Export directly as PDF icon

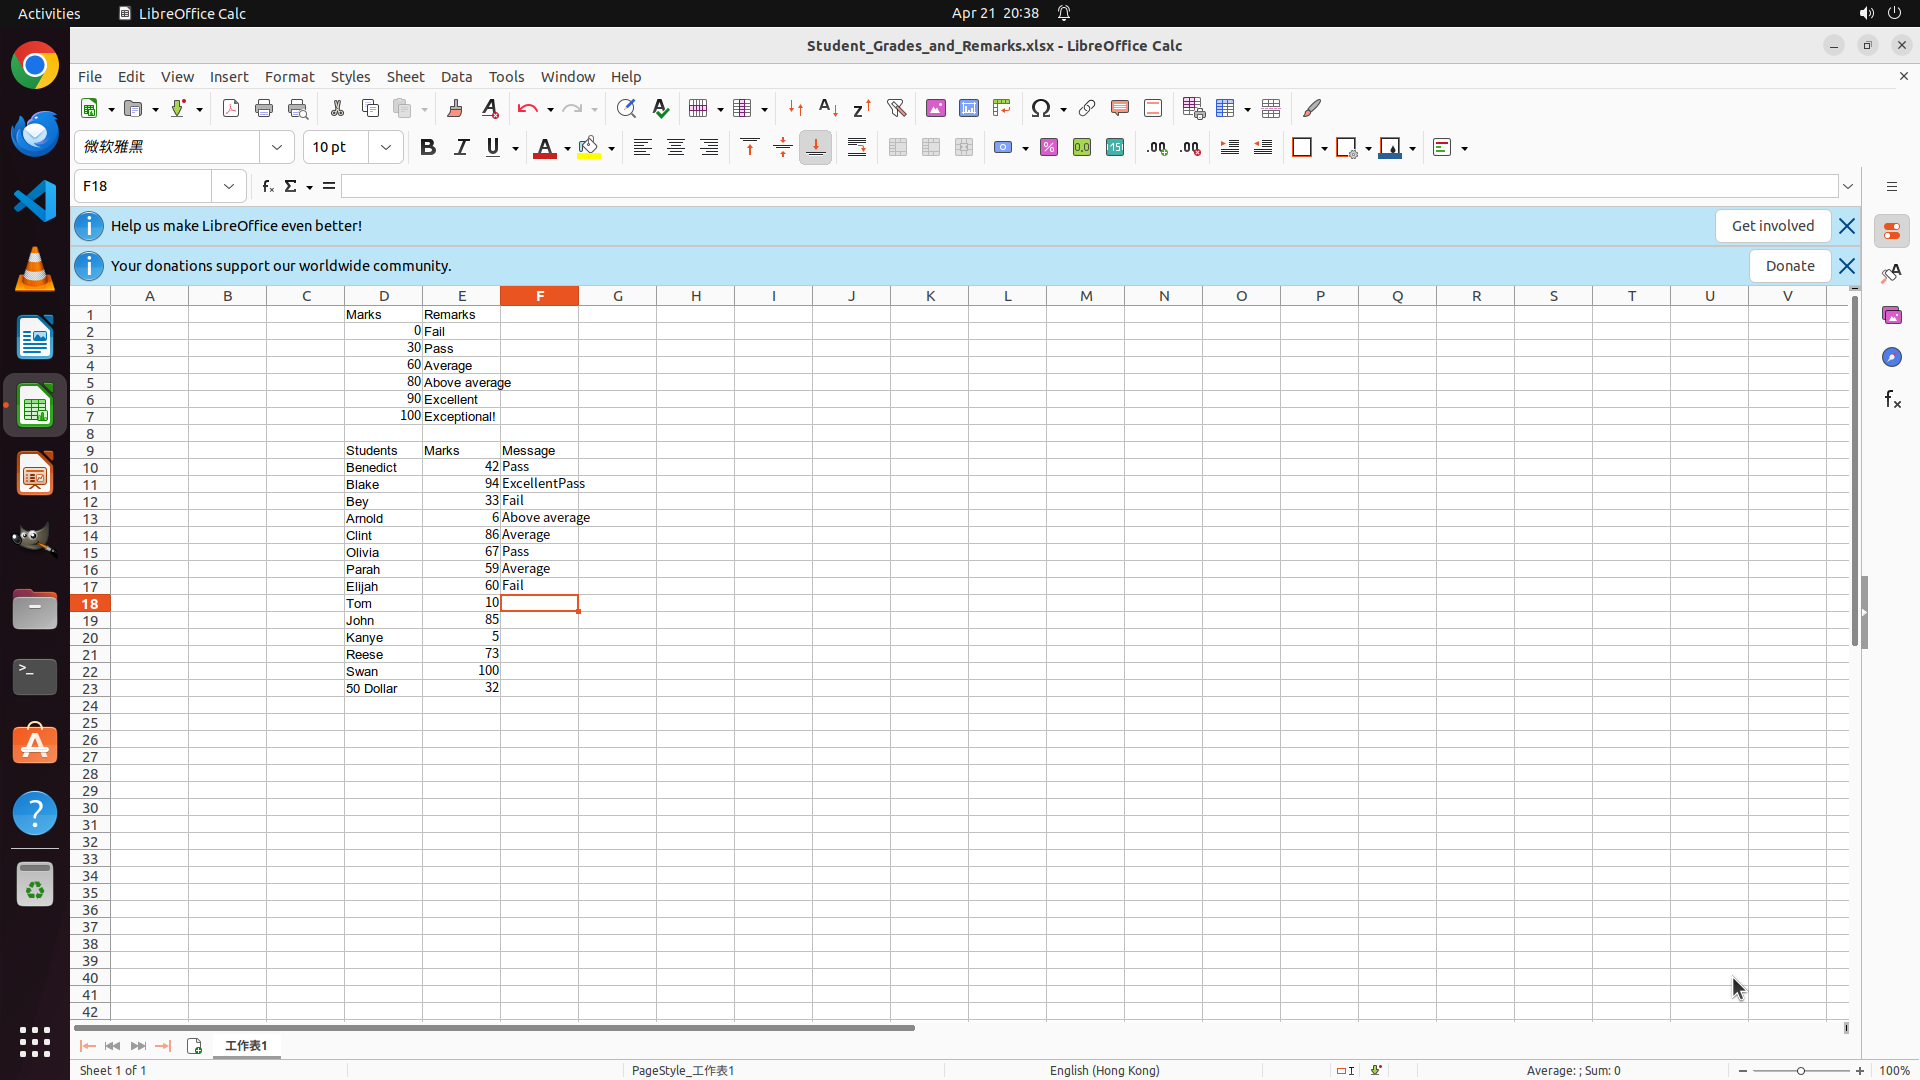231,108
